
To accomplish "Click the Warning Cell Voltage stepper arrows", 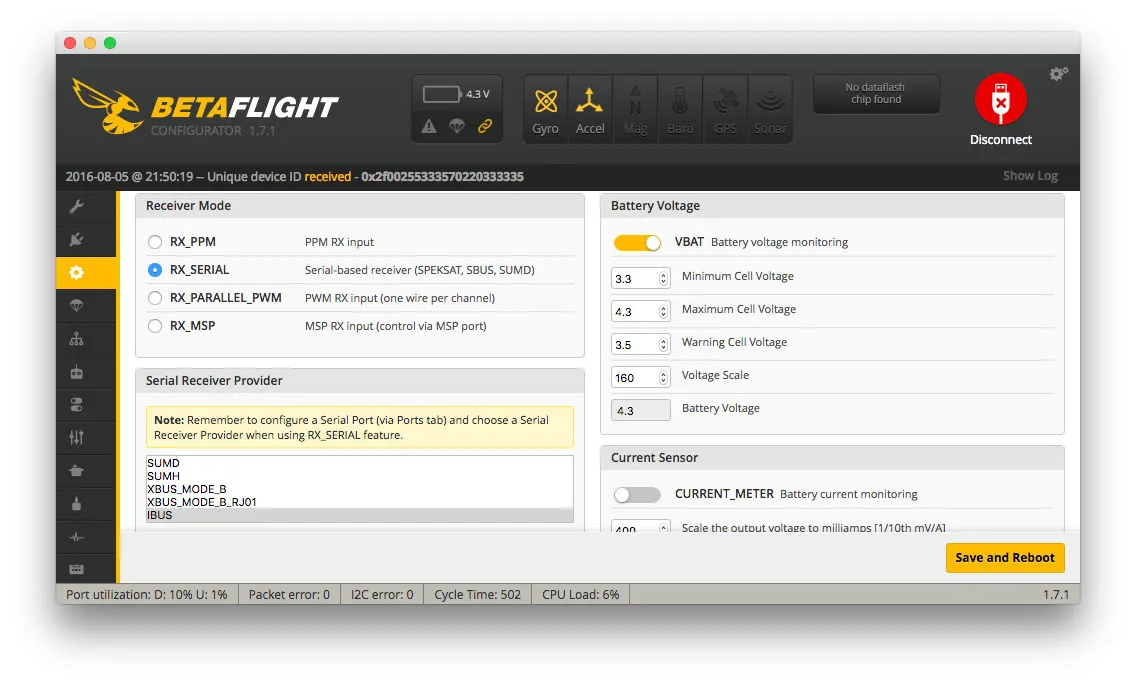I will point(663,345).
